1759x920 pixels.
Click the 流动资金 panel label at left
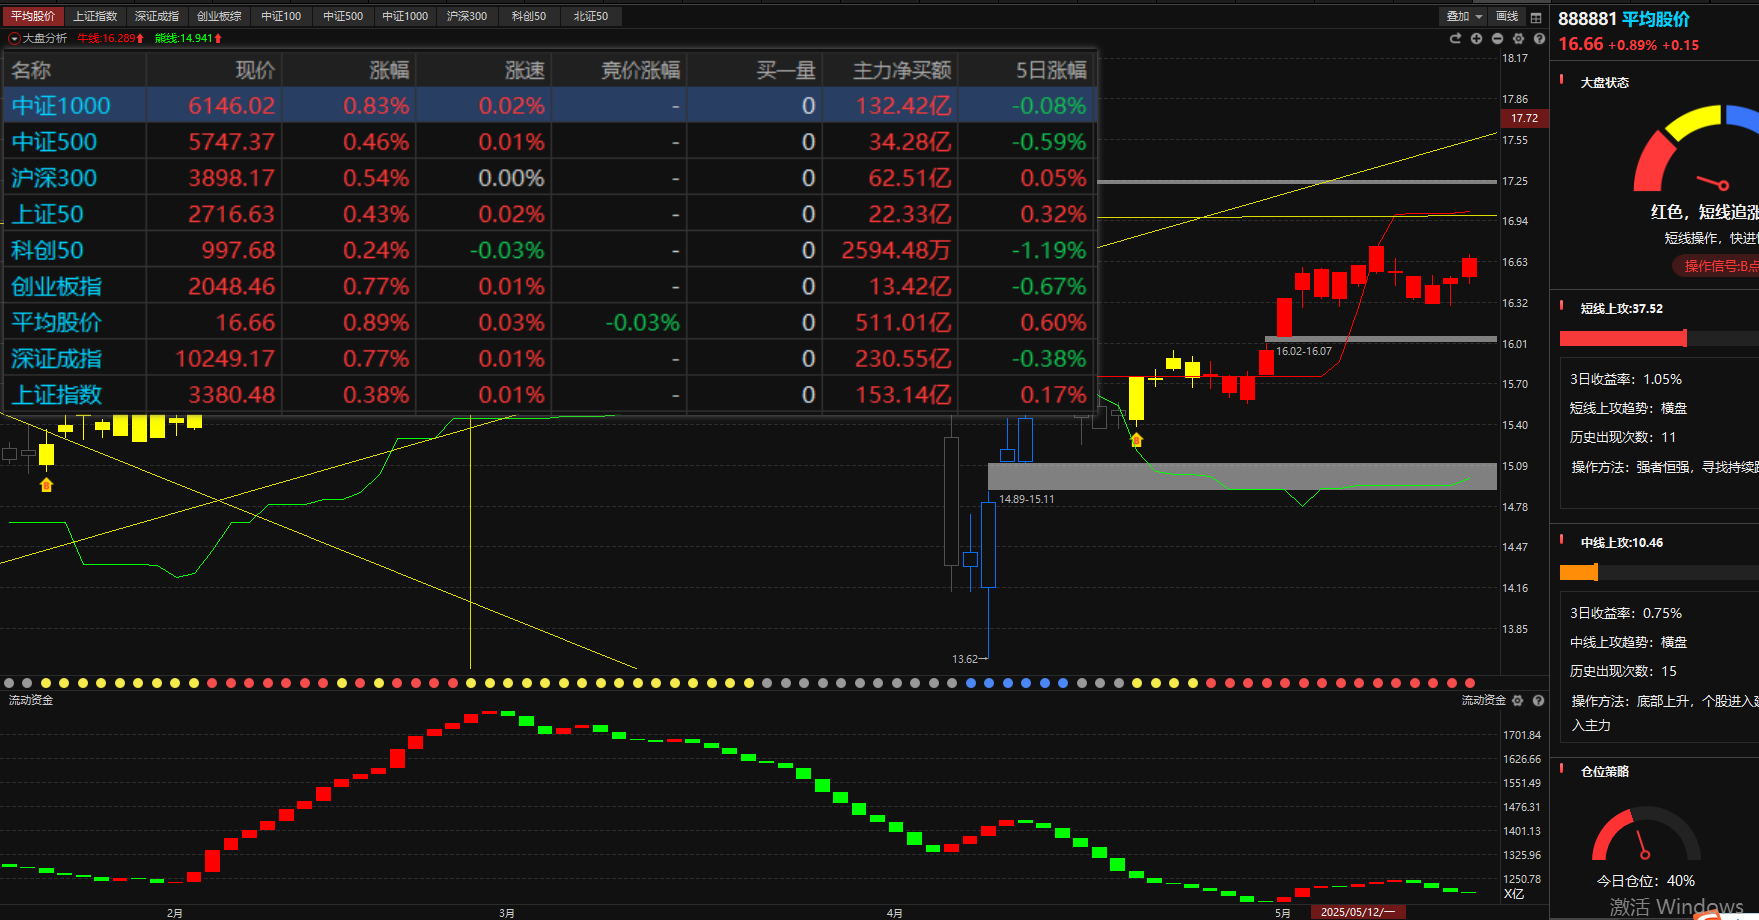pos(31,700)
